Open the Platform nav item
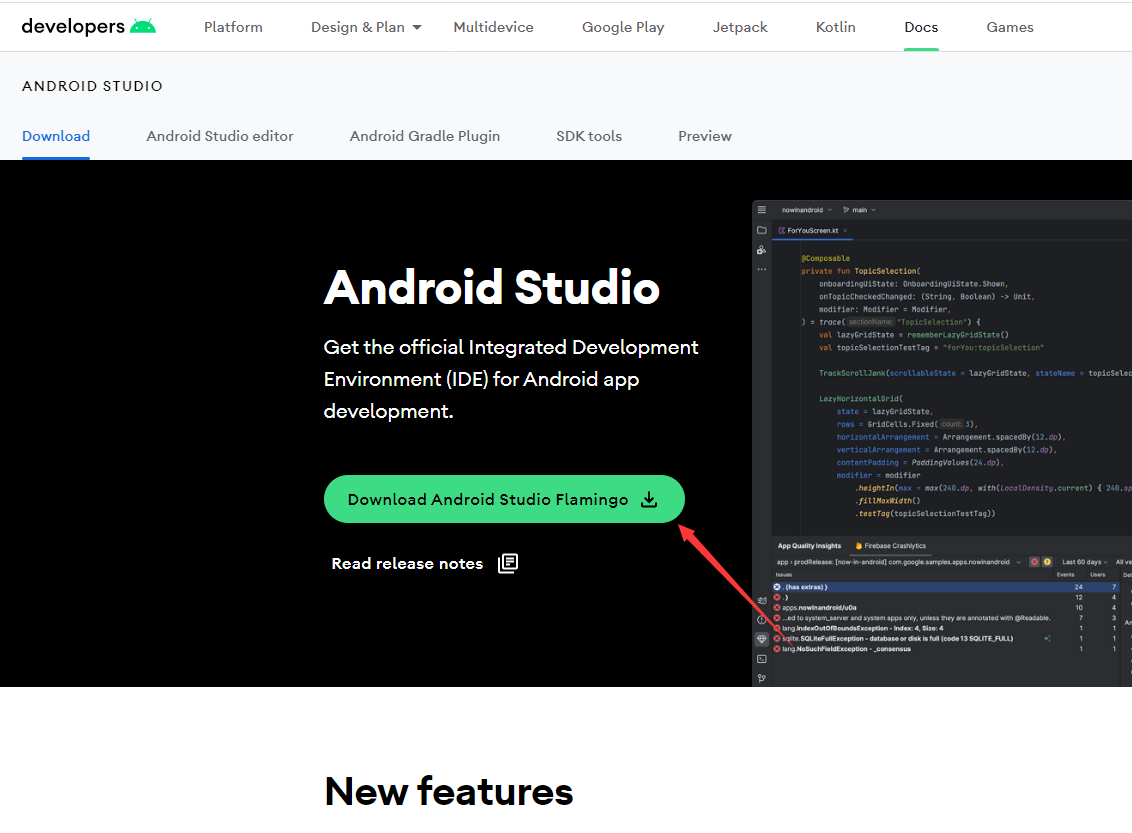1132x833 pixels. pos(233,27)
